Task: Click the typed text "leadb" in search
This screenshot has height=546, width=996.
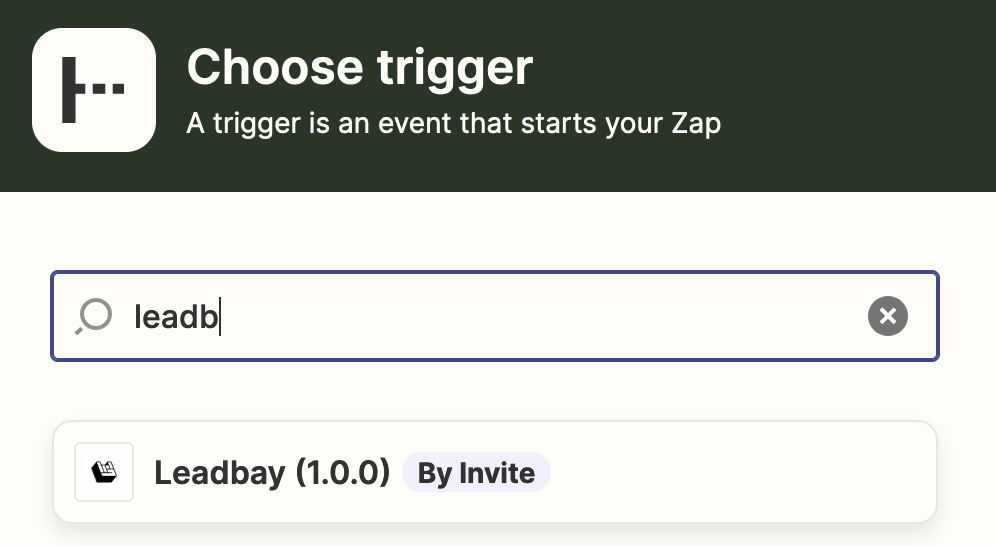Action: pos(176,317)
